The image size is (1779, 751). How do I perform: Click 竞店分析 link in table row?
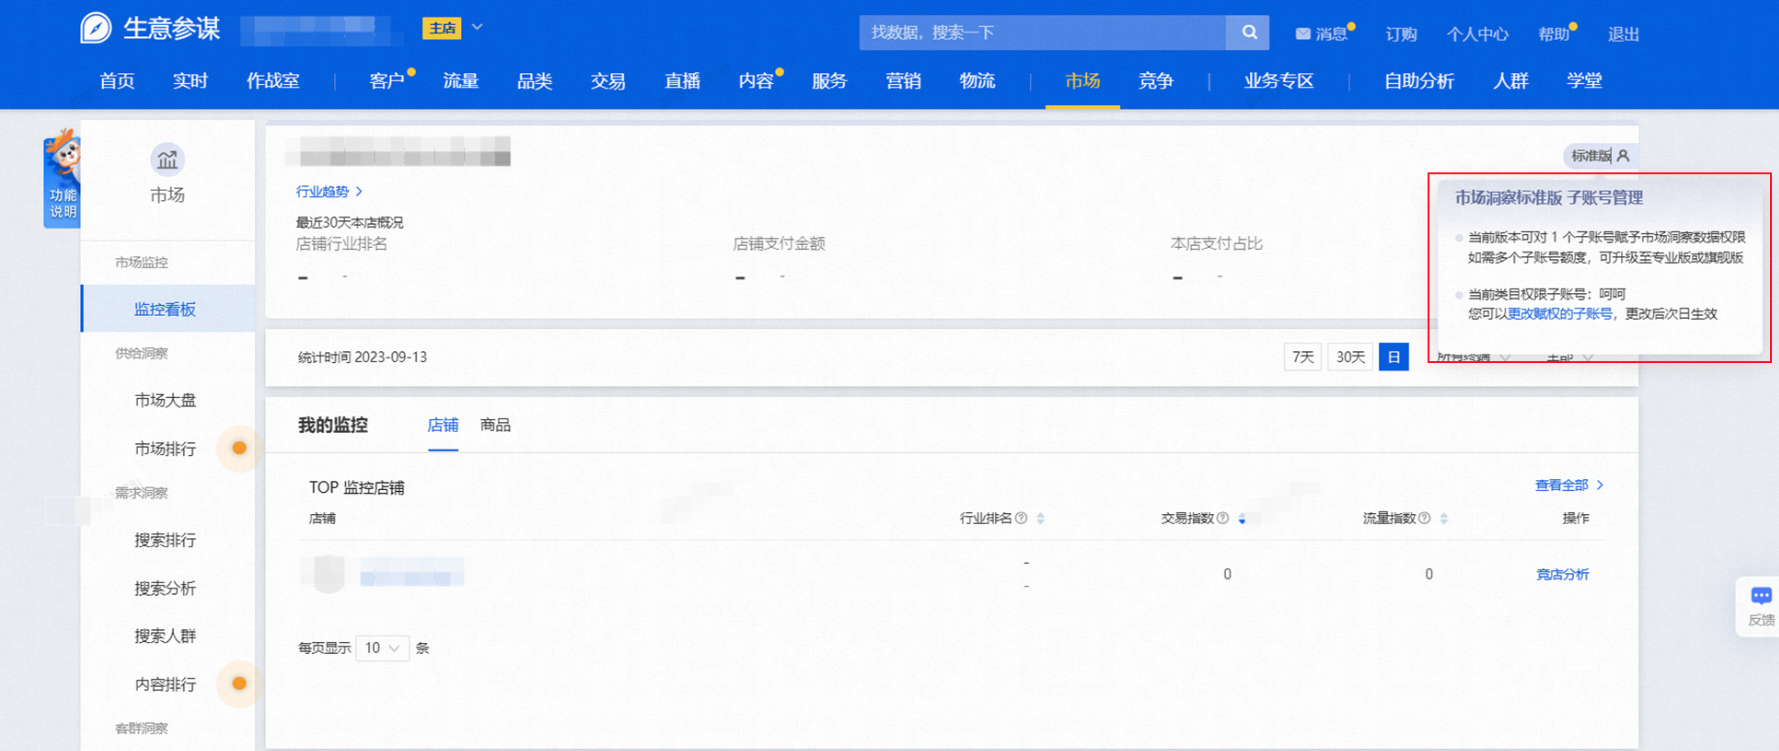1562,574
